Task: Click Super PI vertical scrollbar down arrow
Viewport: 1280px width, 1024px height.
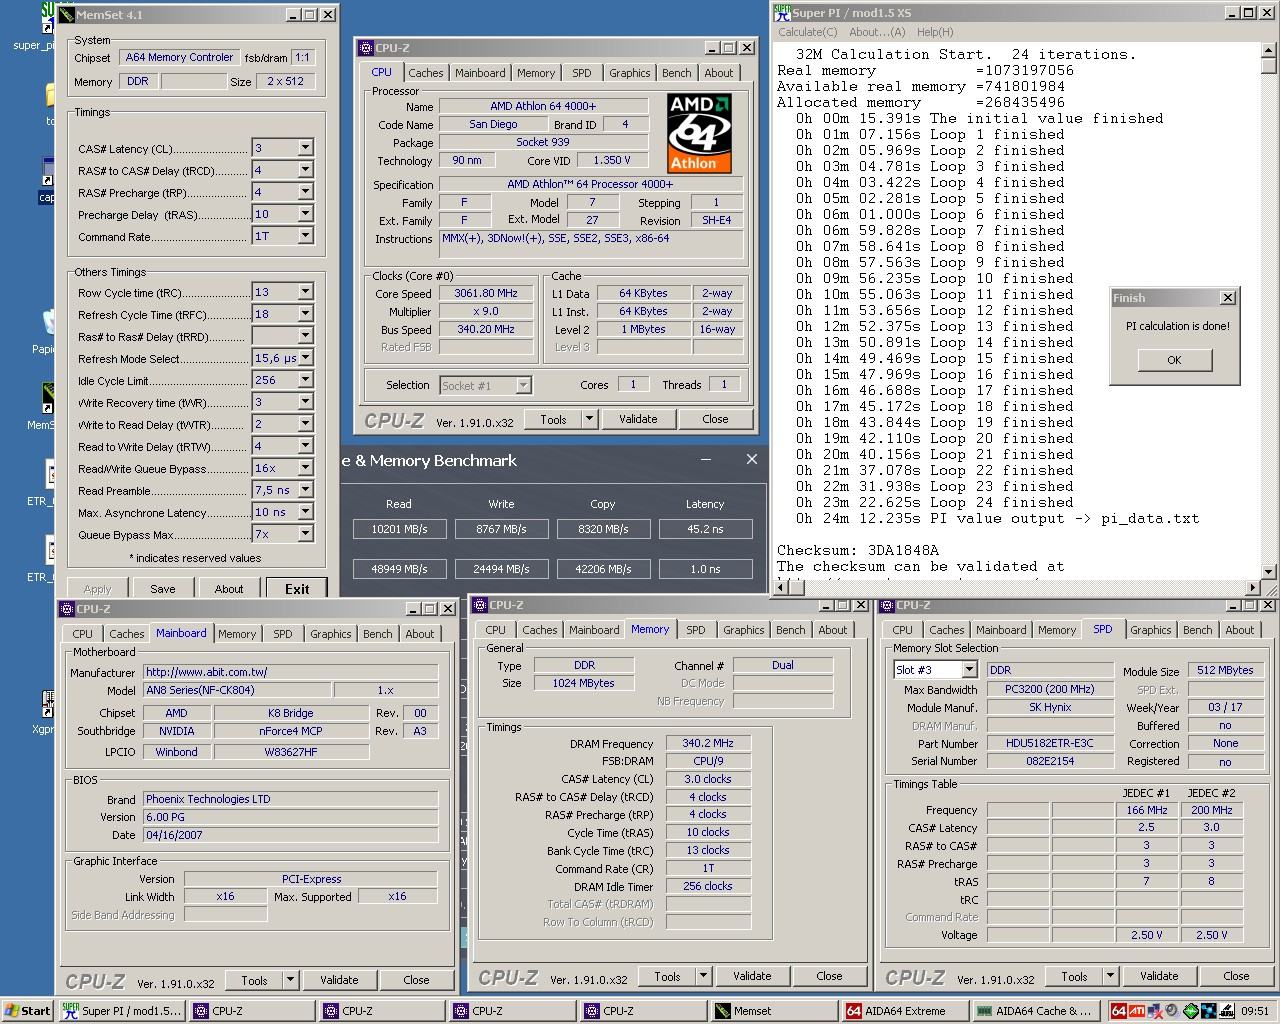Action: pos(1268,572)
